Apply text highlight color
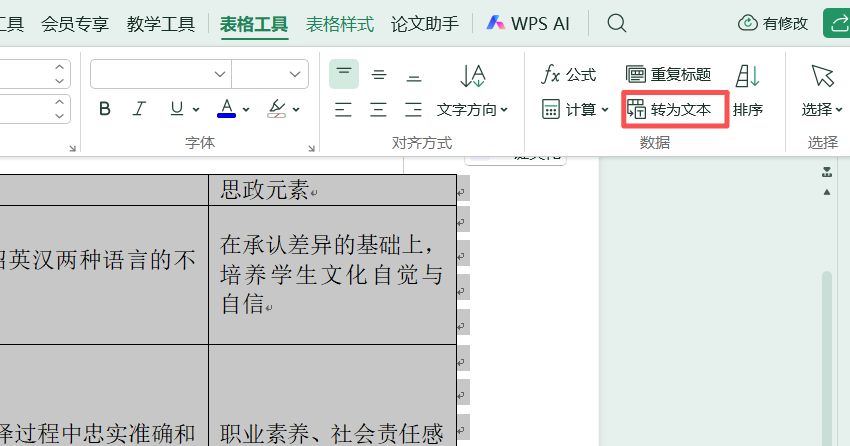This screenshot has height=446, width=850. click(x=276, y=109)
